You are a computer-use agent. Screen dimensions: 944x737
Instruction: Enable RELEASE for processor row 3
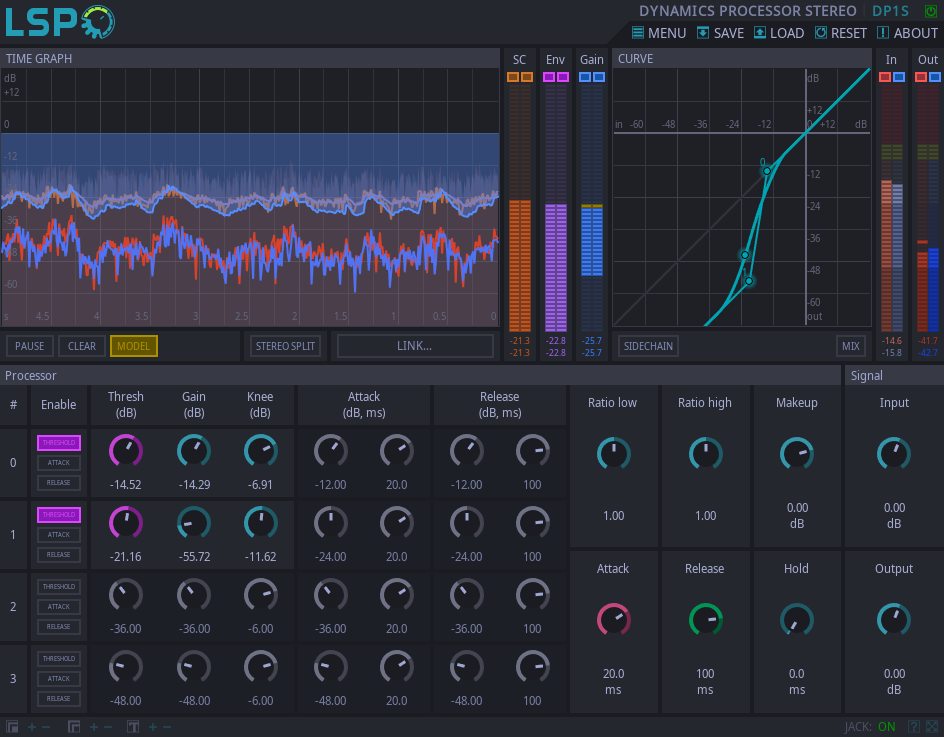[x=59, y=698]
